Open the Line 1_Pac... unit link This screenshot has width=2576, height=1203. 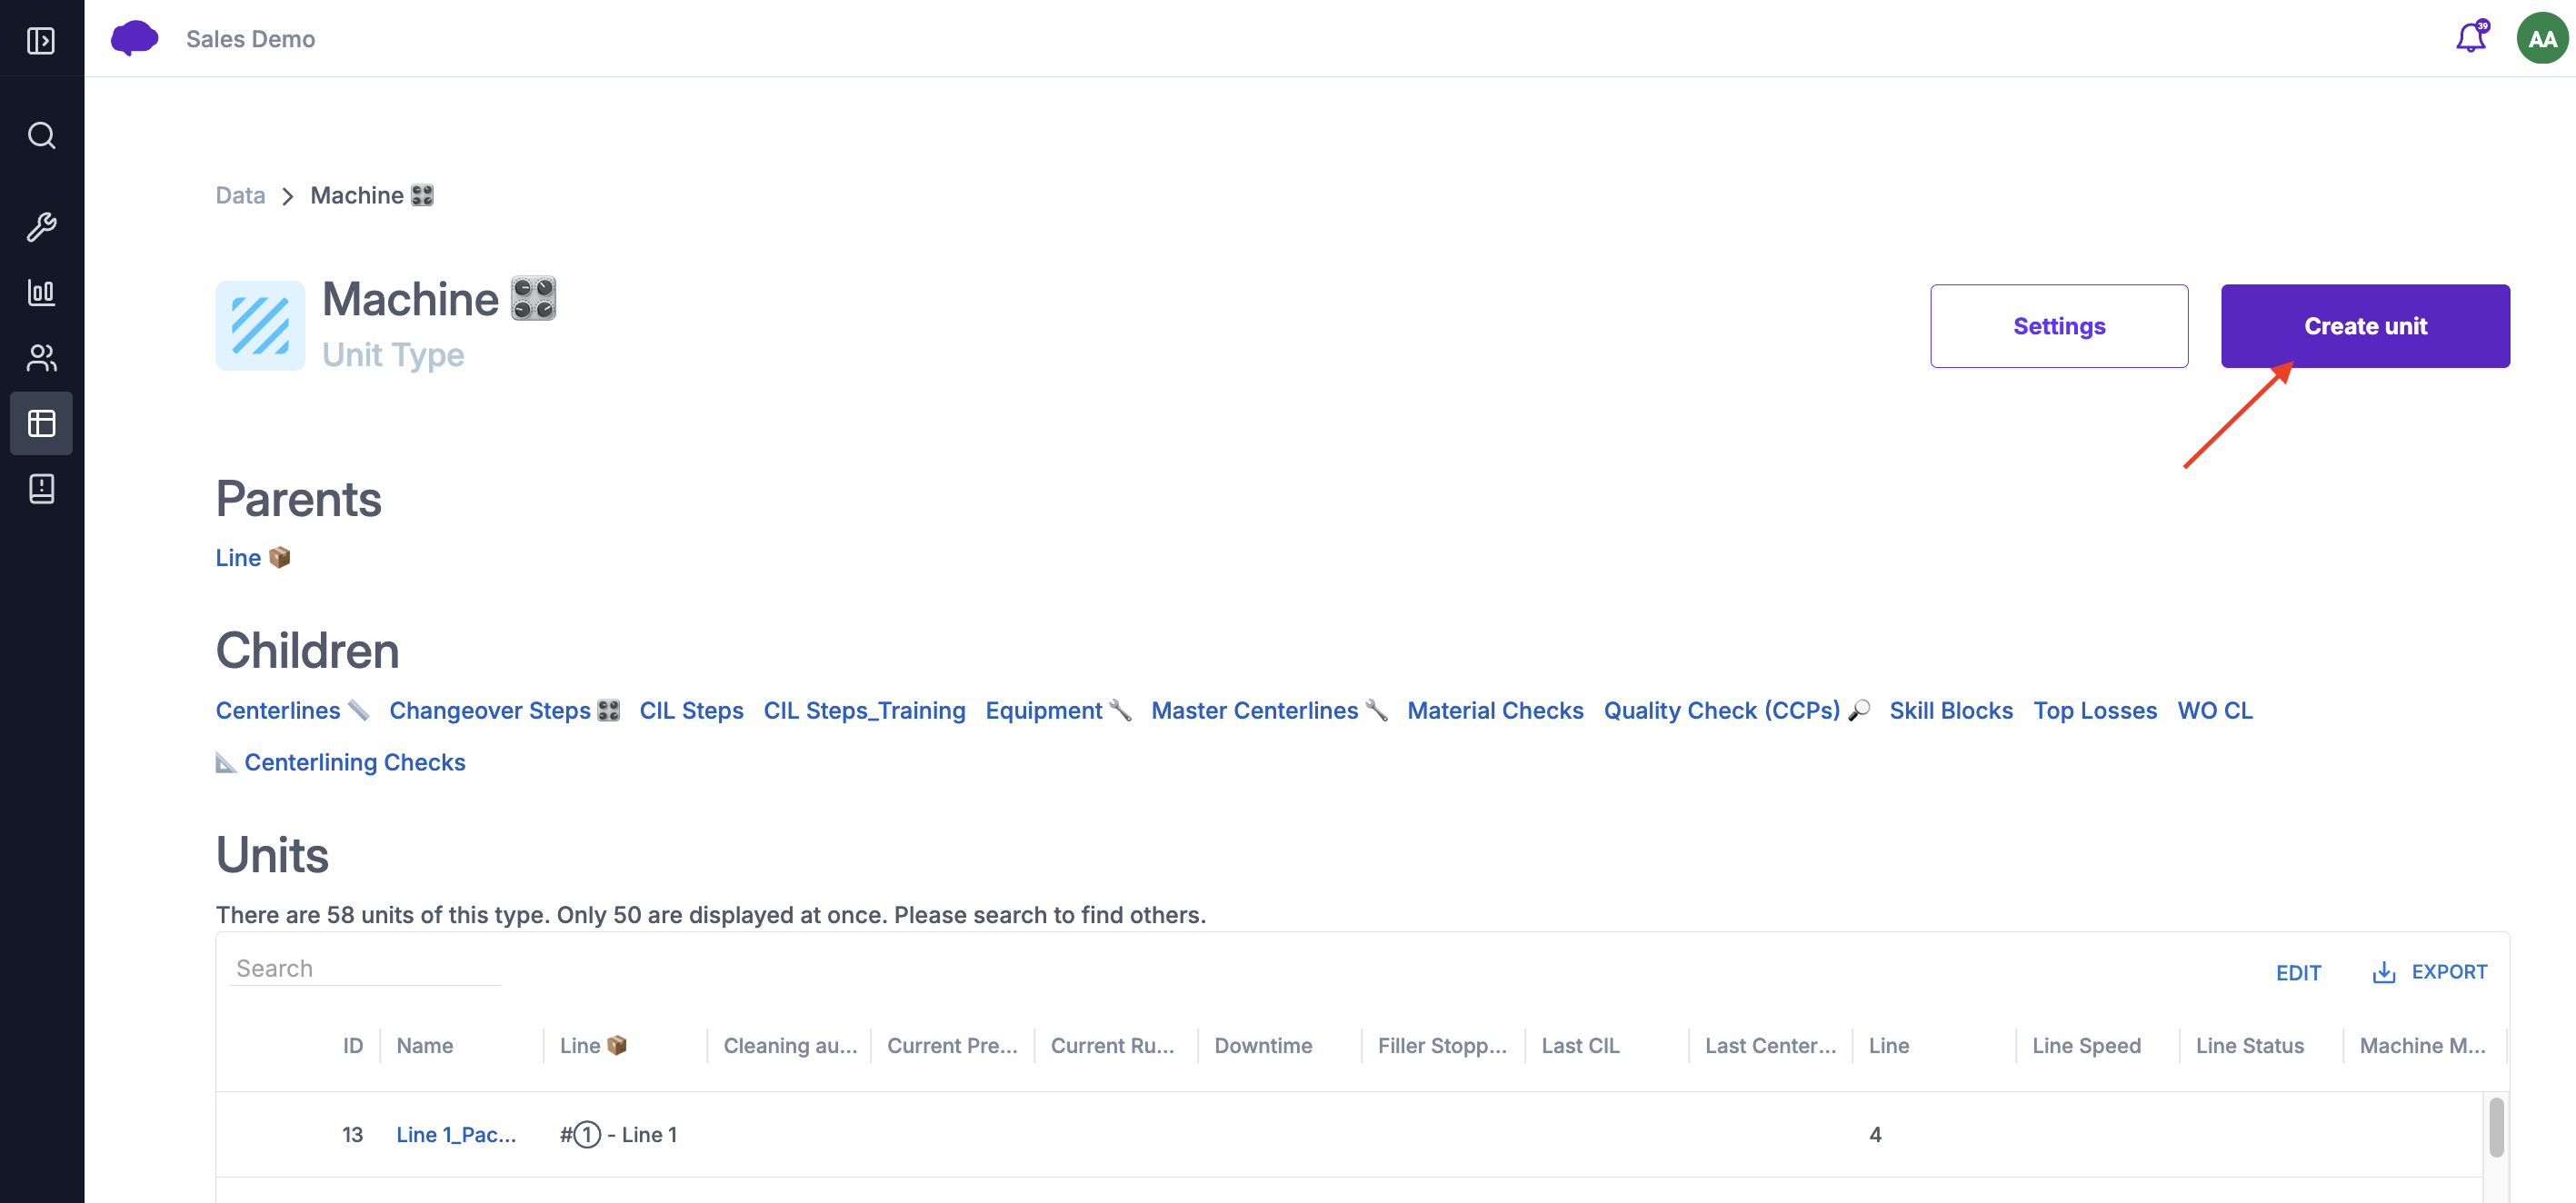[x=456, y=1134]
